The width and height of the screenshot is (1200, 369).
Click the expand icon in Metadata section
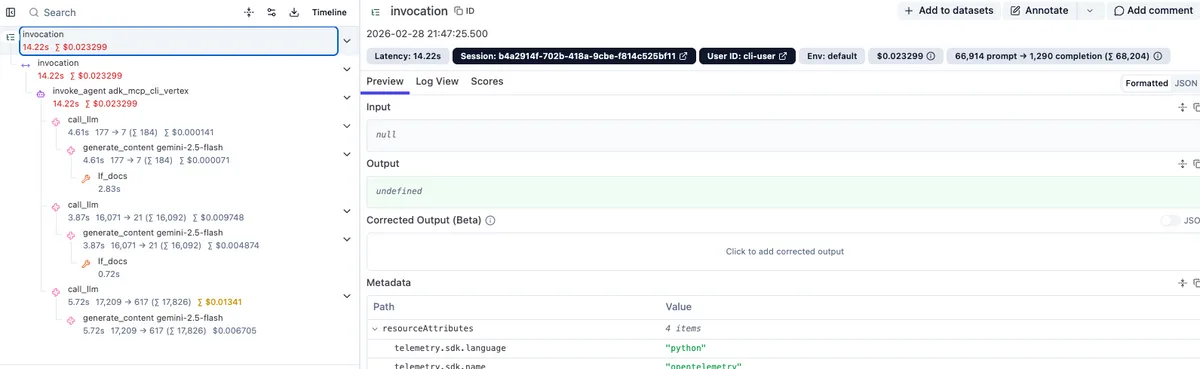[1182, 284]
